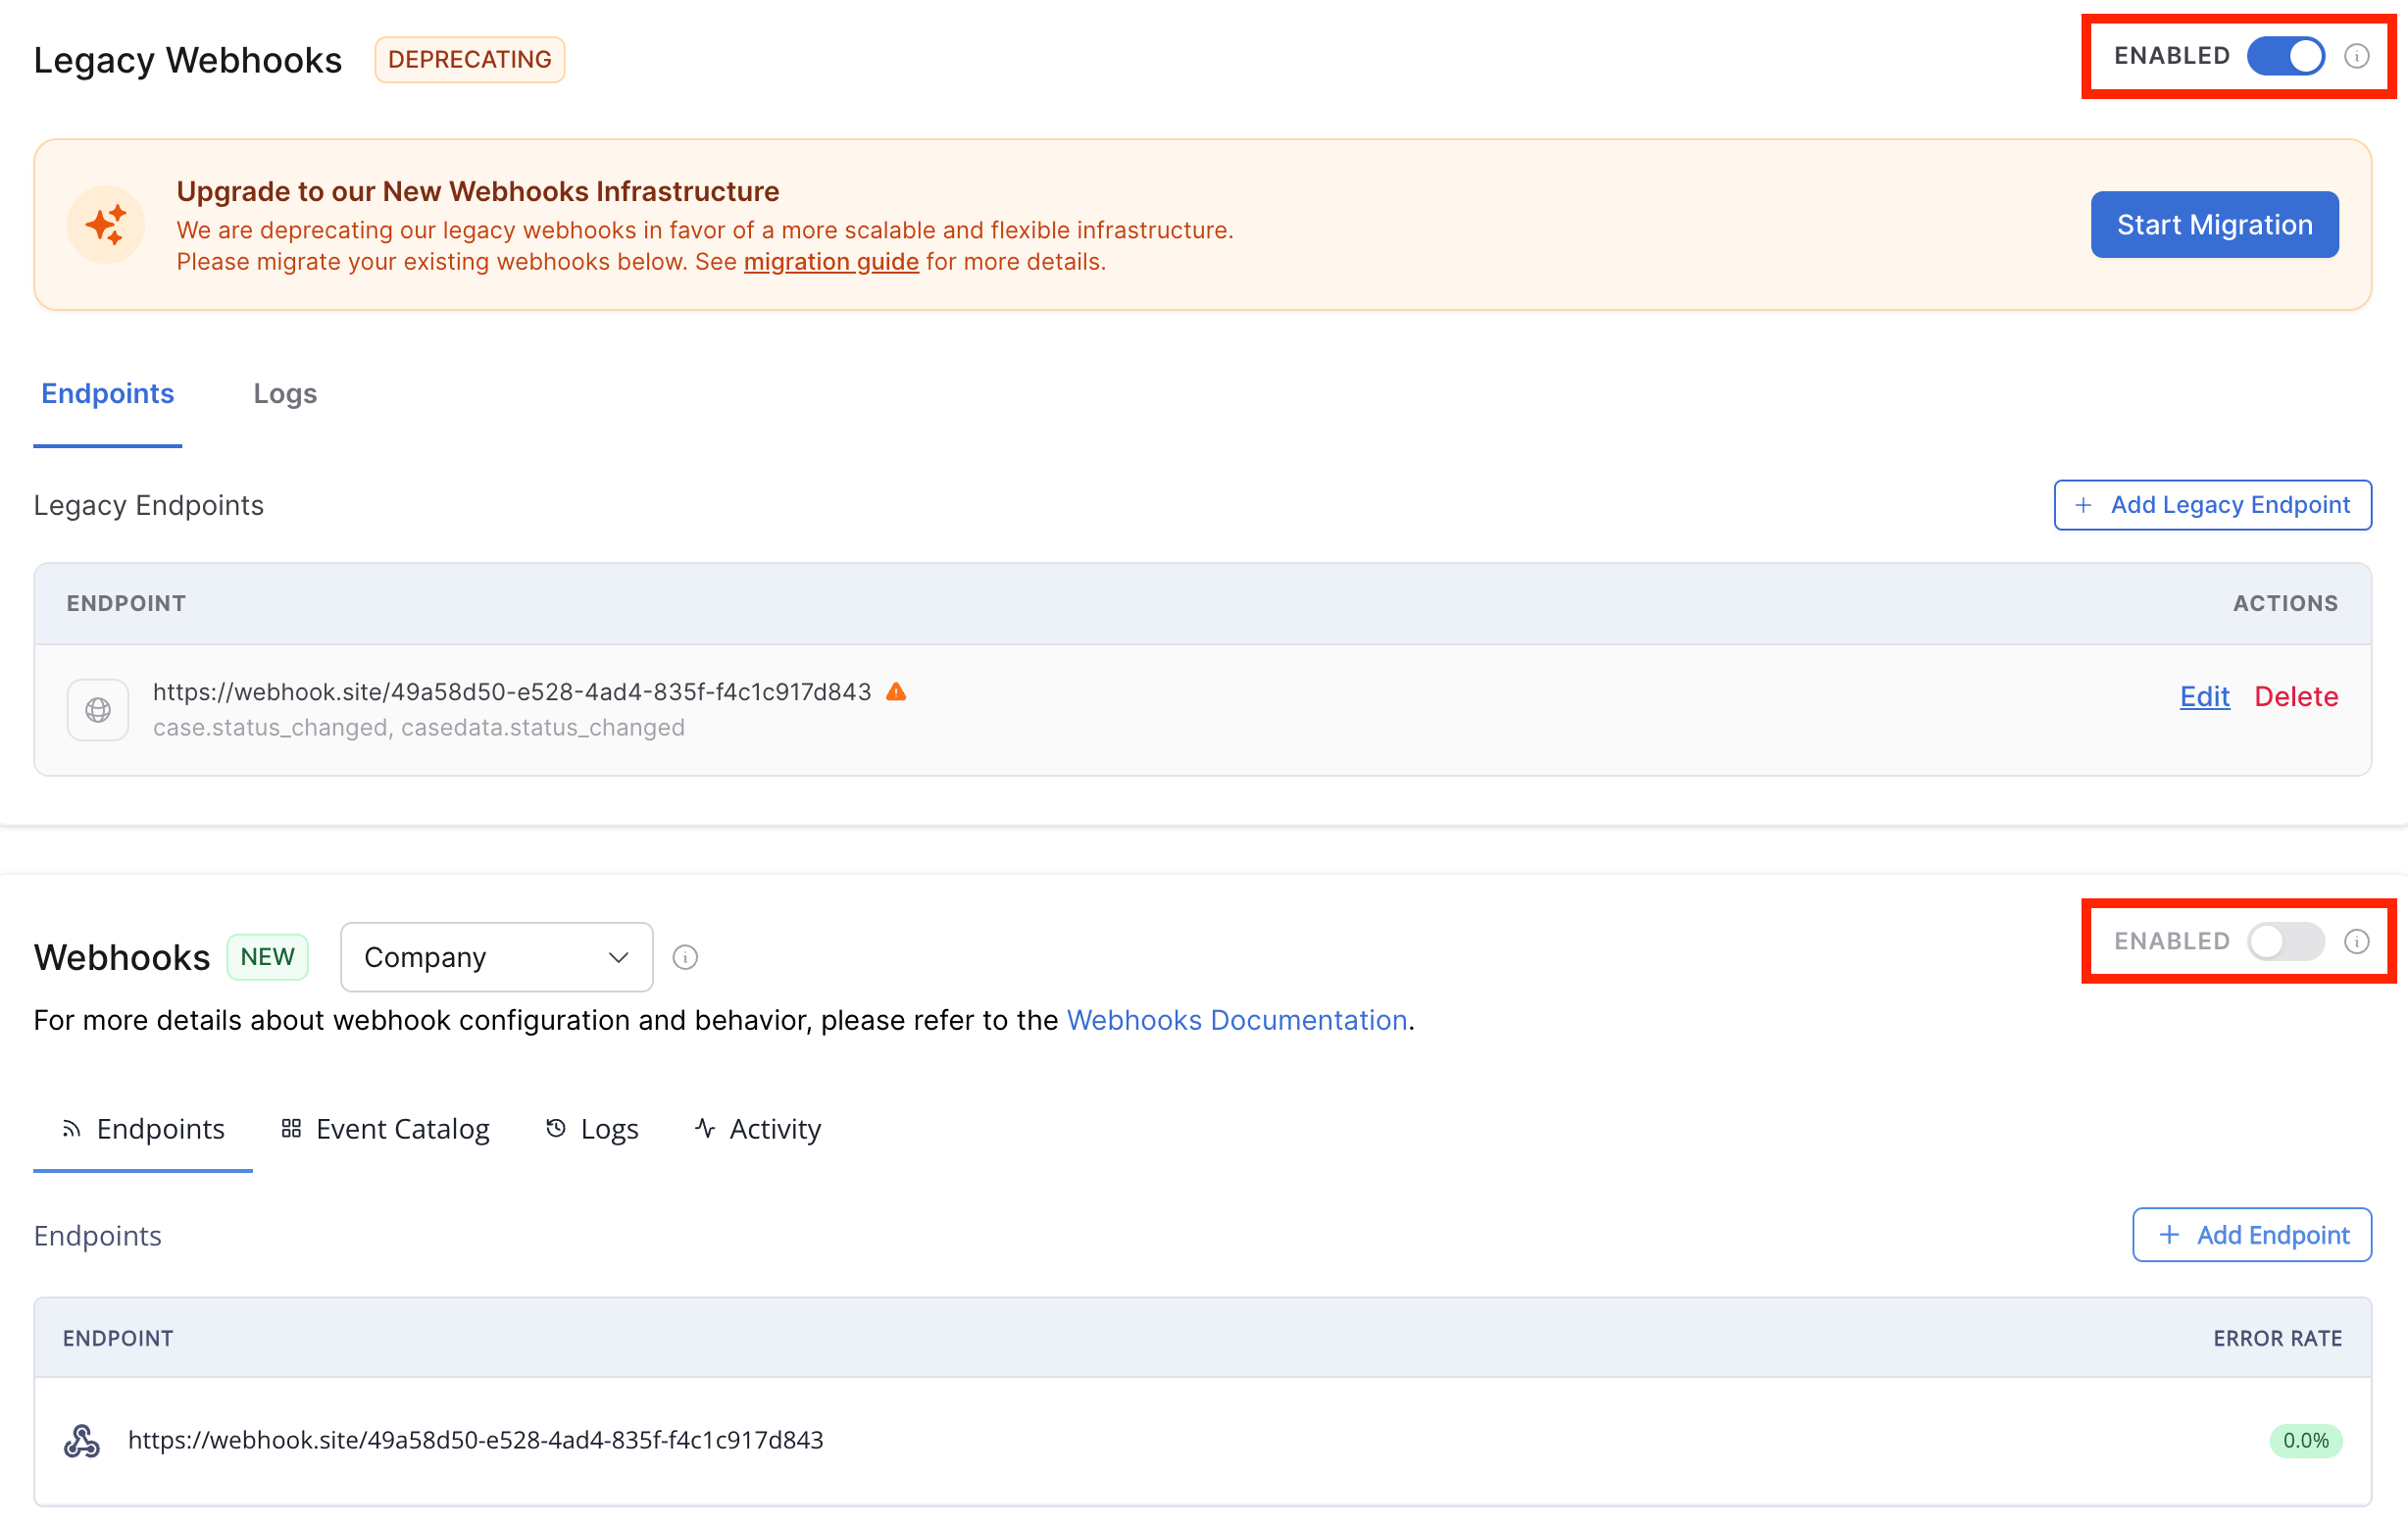Toggle the new Webhooks enabled switch
The height and width of the screenshot is (1526, 2408).
click(x=2285, y=941)
